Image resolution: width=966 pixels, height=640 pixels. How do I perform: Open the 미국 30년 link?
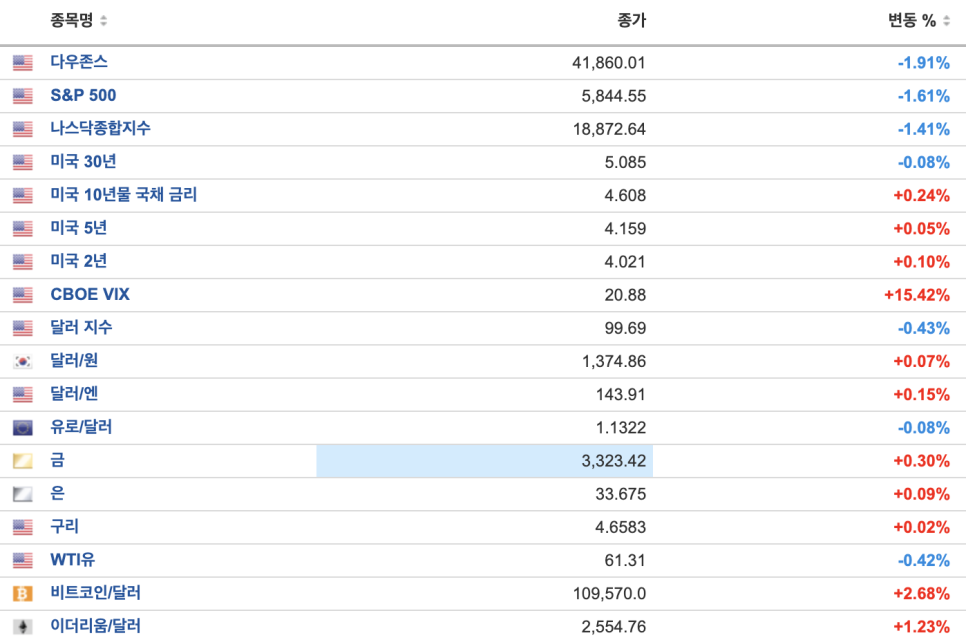pos(84,161)
